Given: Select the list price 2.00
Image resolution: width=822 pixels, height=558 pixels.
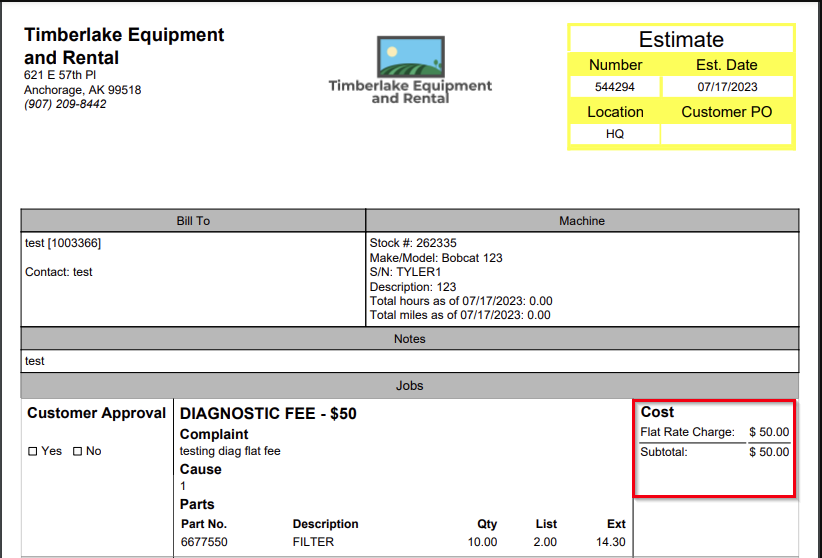Looking at the screenshot, I should coord(545,542).
